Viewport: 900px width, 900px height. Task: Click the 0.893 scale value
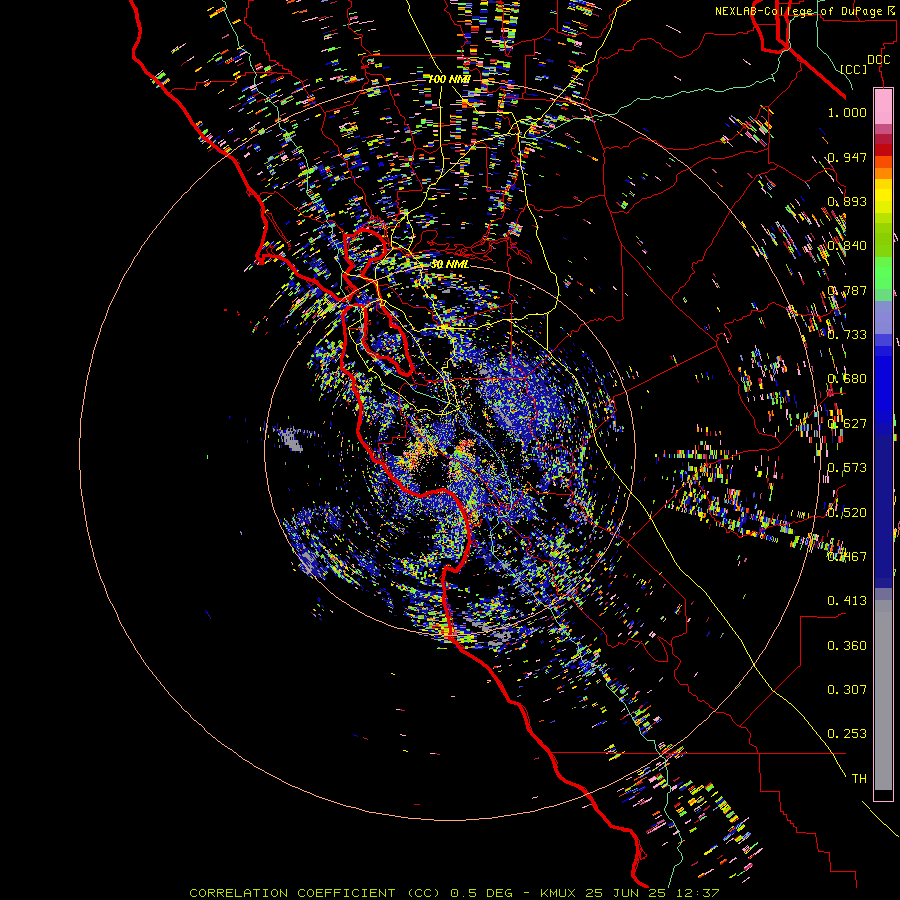[847, 201]
